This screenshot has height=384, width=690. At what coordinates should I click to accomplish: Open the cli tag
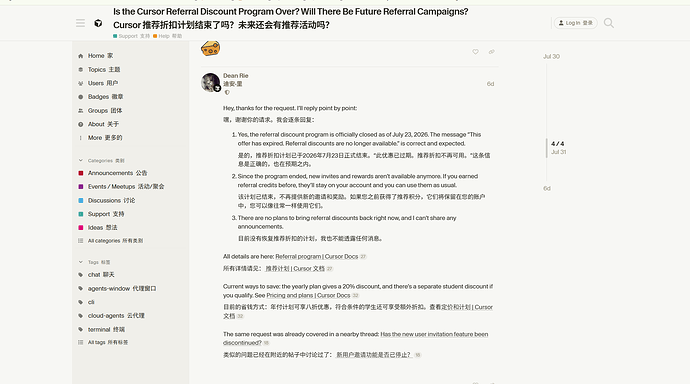(131, 302)
